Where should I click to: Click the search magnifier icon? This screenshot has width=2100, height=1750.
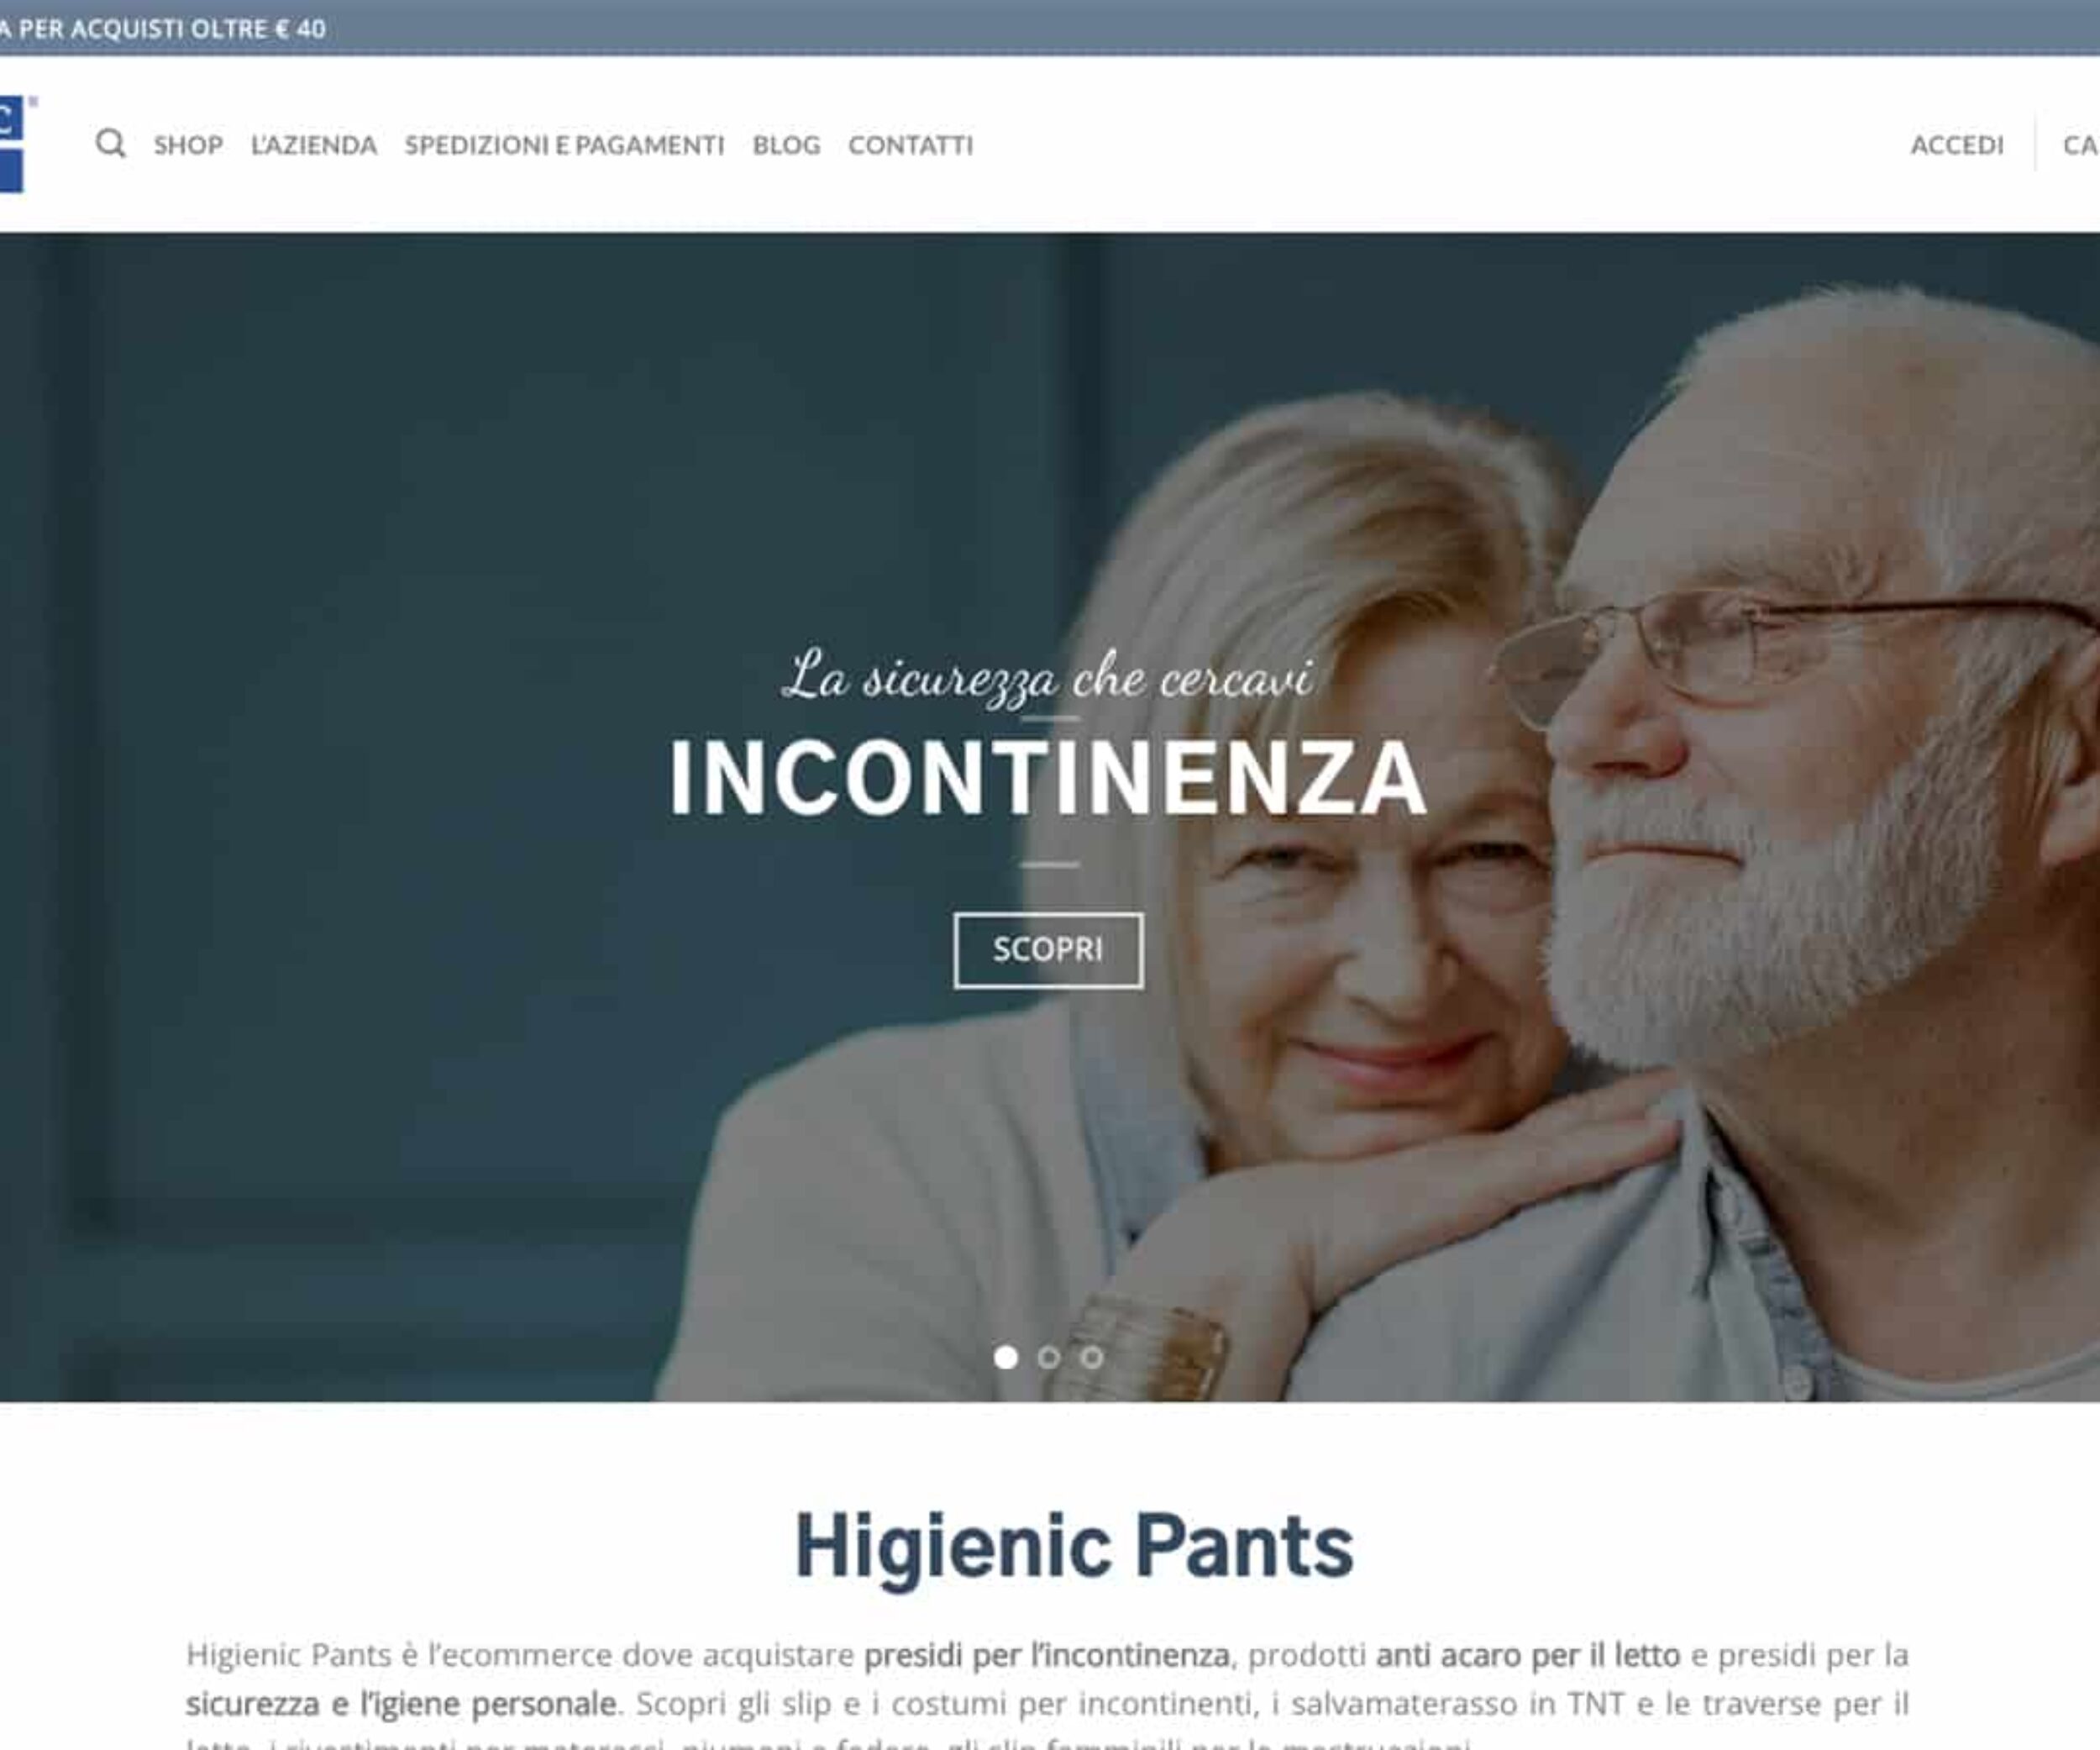pyautogui.click(x=111, y=144)
